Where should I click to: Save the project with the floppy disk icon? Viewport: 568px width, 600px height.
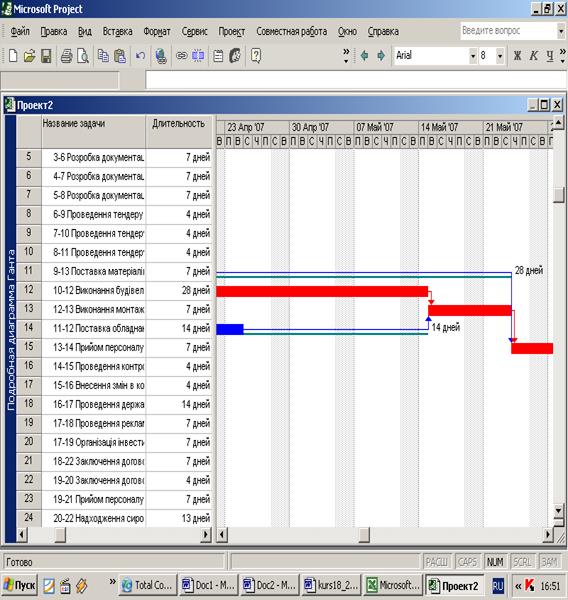46,56
